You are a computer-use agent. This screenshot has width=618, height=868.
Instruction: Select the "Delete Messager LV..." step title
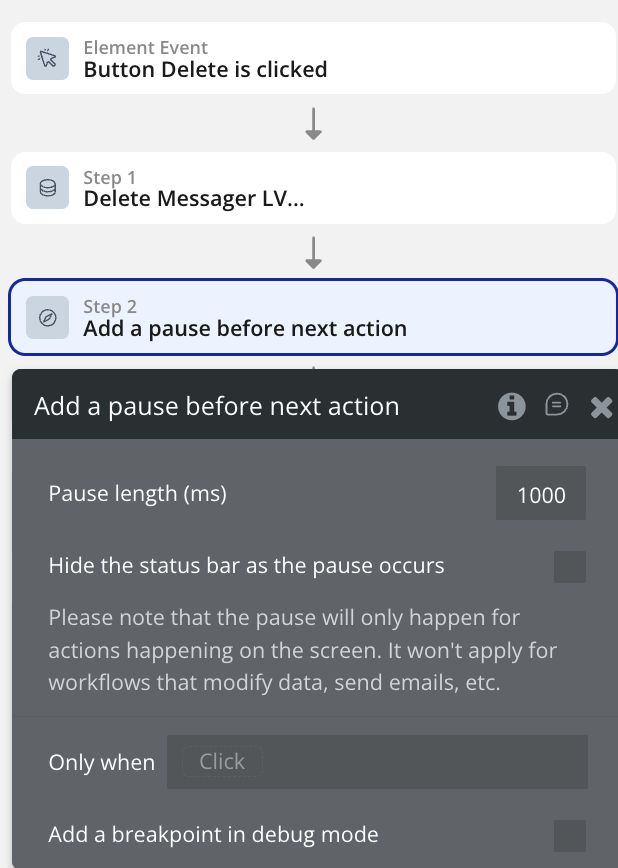pyautogui.click(x=194, y=198)
